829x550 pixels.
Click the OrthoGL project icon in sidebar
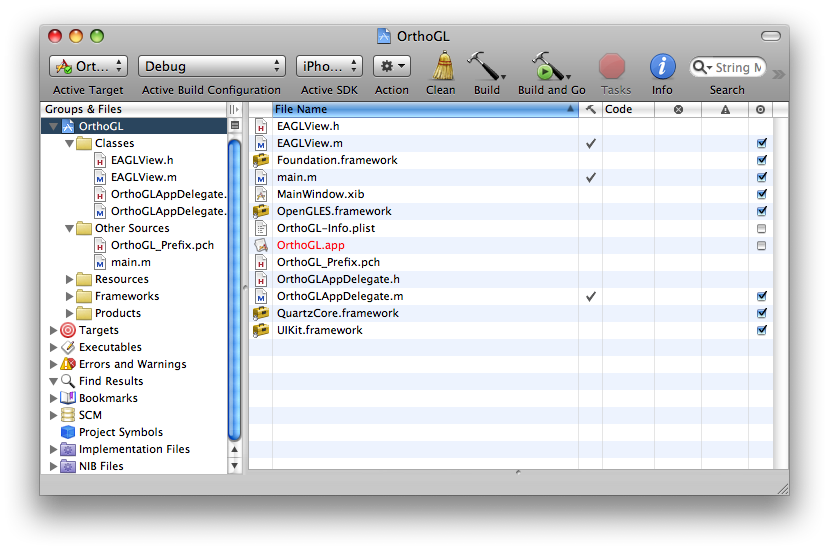(68, 126)
